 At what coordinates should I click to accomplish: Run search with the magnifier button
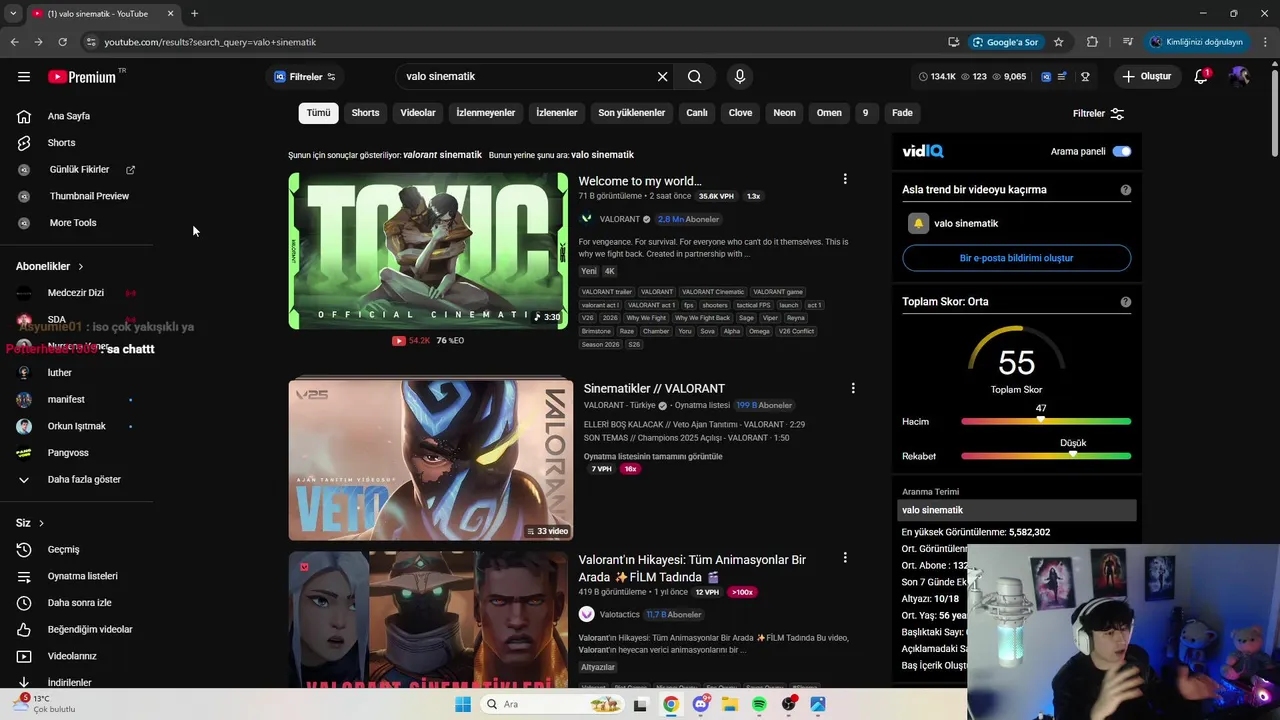pos(695,76)
